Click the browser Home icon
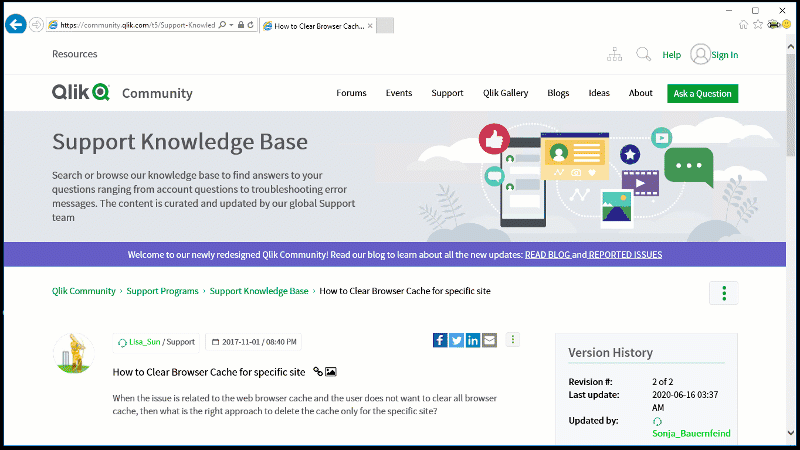This screenshot has width=800, height=450. pyautogui.click(x=743, y=24)
